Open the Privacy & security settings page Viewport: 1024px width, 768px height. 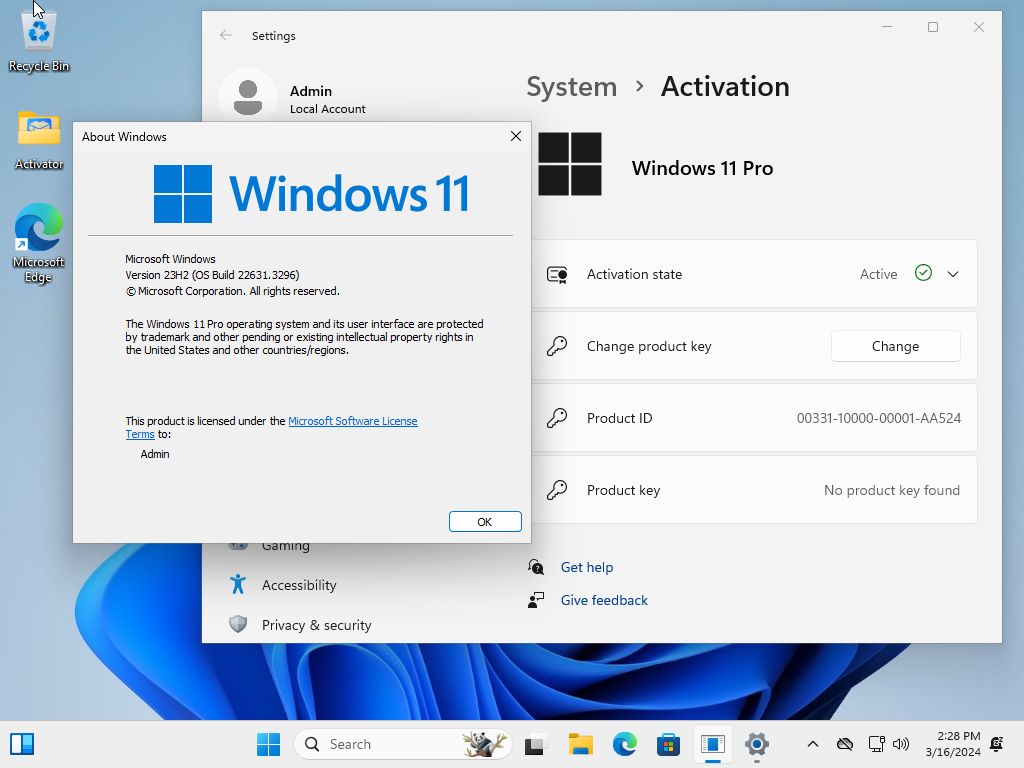(317, 625)
